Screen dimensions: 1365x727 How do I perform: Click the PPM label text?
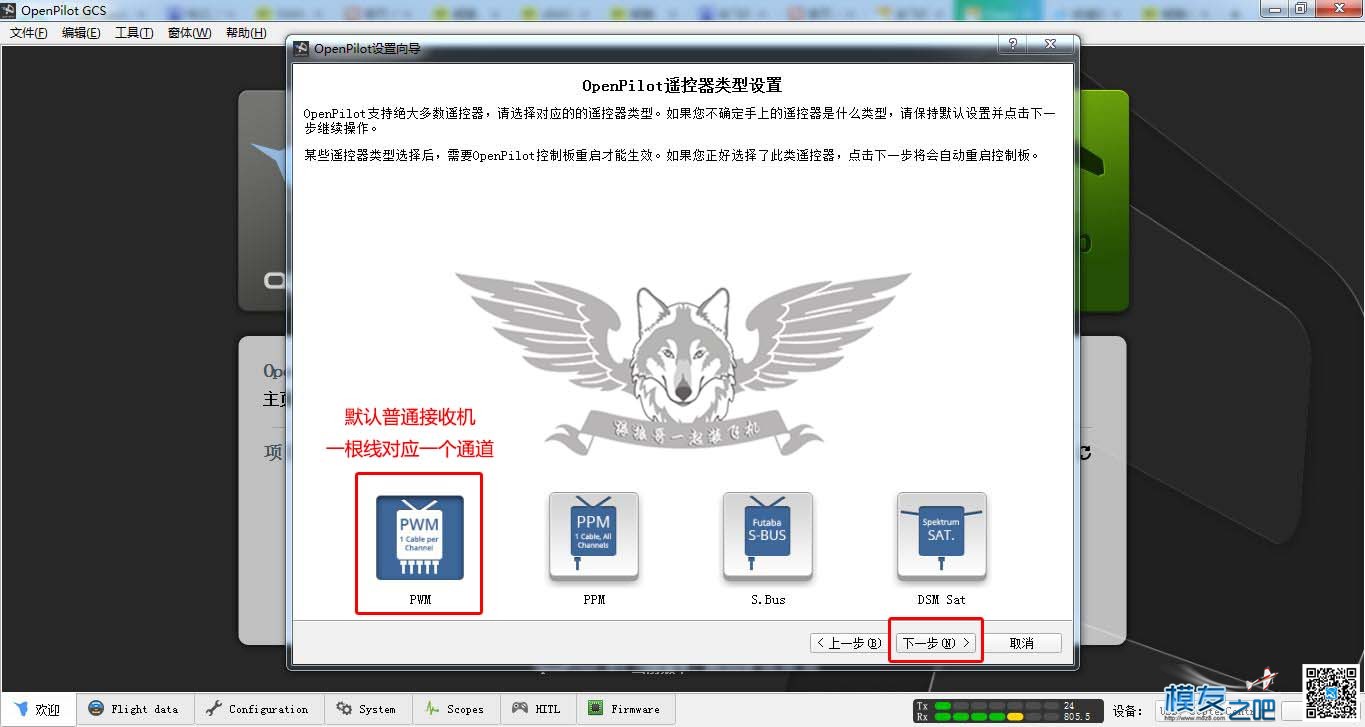pyautogui.click(x=594, y=600)
